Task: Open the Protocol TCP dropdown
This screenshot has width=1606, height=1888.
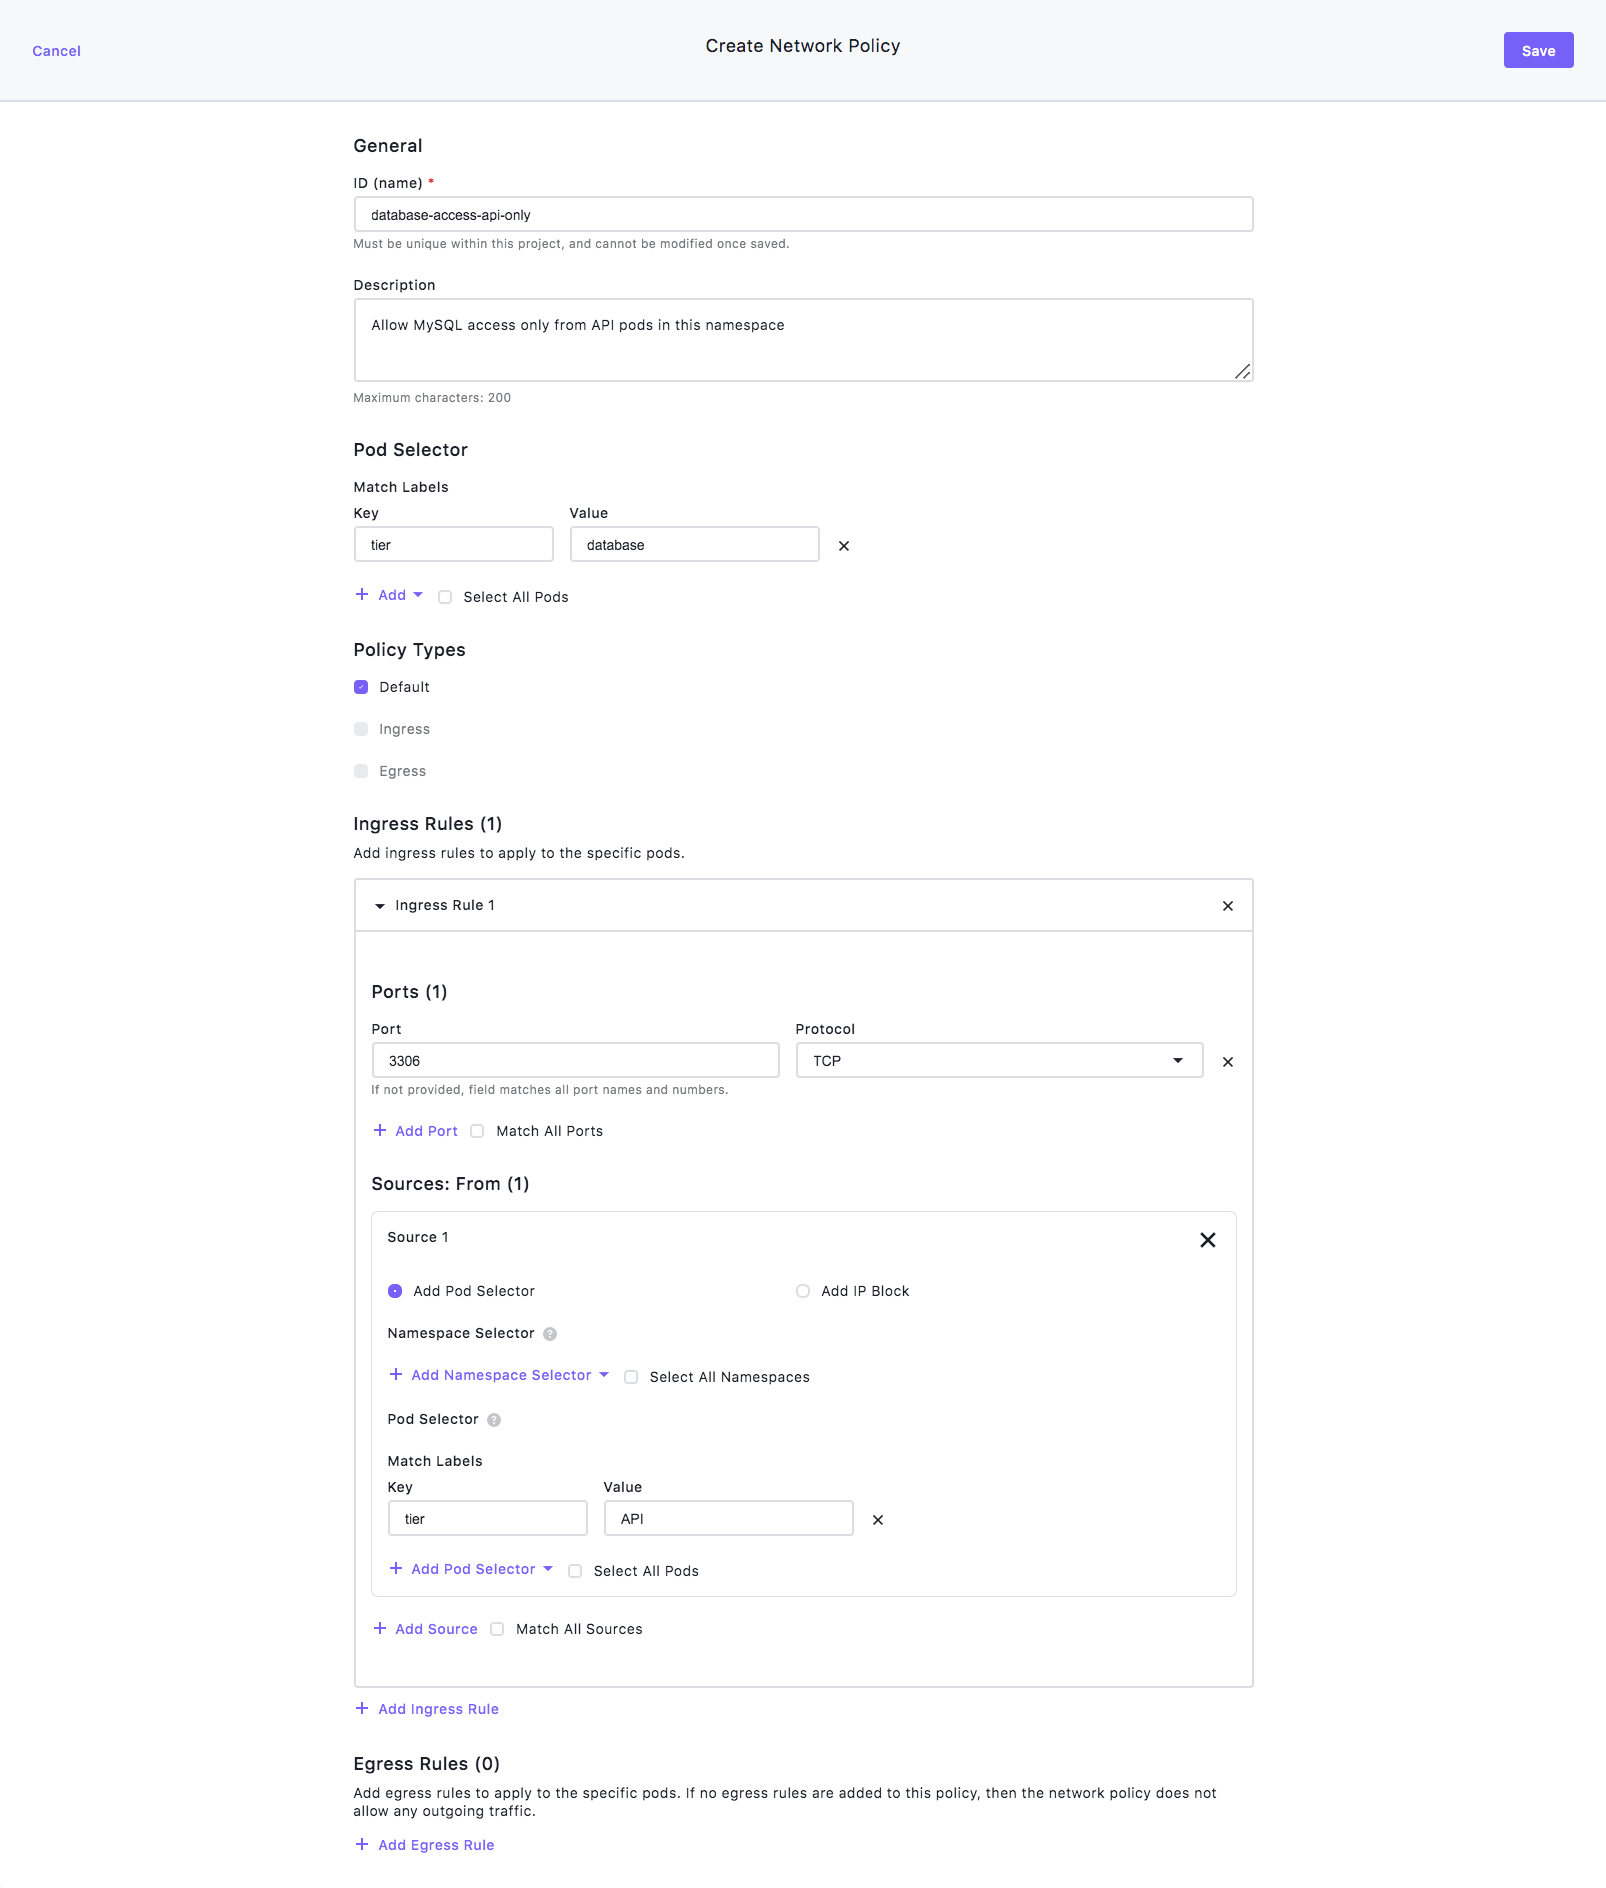Action: pos(1000,1060)
